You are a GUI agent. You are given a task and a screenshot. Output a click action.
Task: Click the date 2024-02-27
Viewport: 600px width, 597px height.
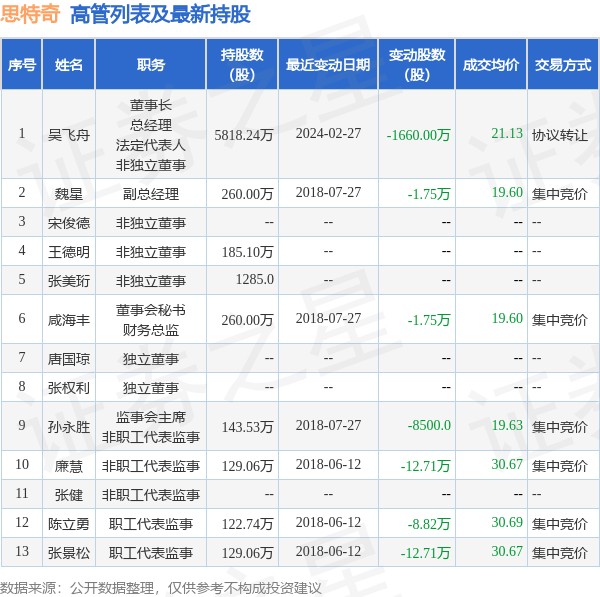(328, 133)
